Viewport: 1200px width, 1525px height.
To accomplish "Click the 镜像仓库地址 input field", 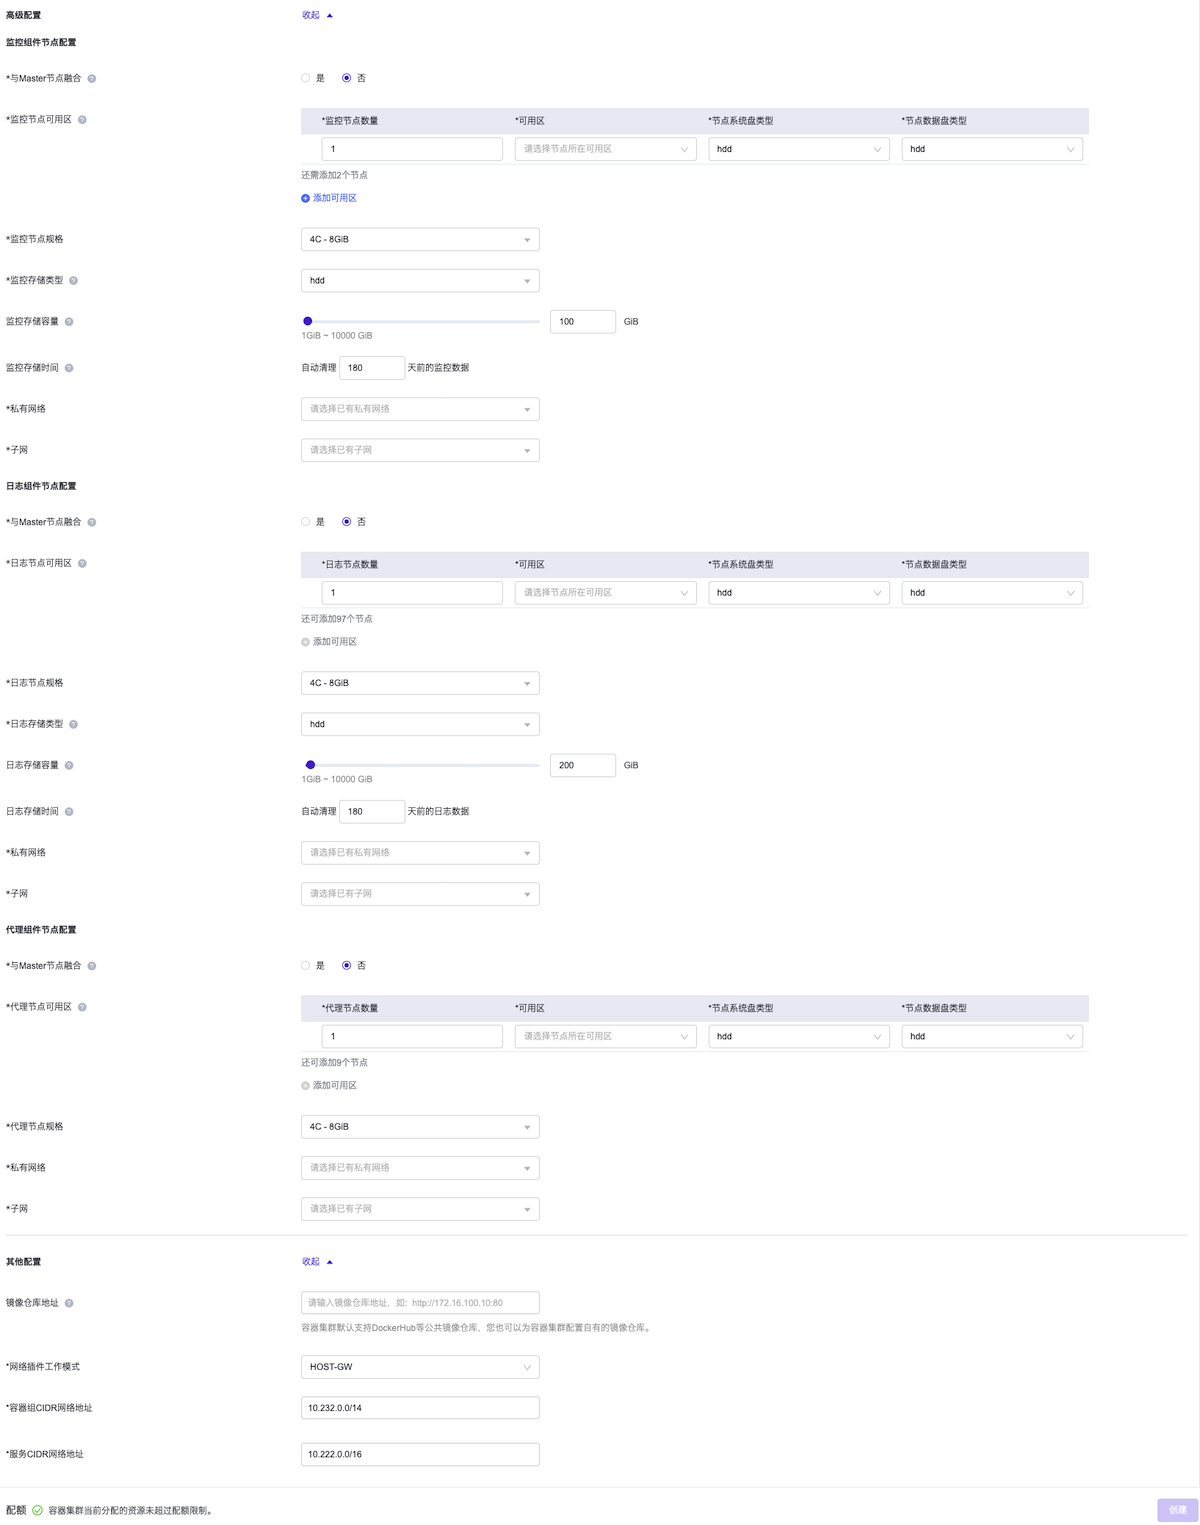I will (420, 1303).
